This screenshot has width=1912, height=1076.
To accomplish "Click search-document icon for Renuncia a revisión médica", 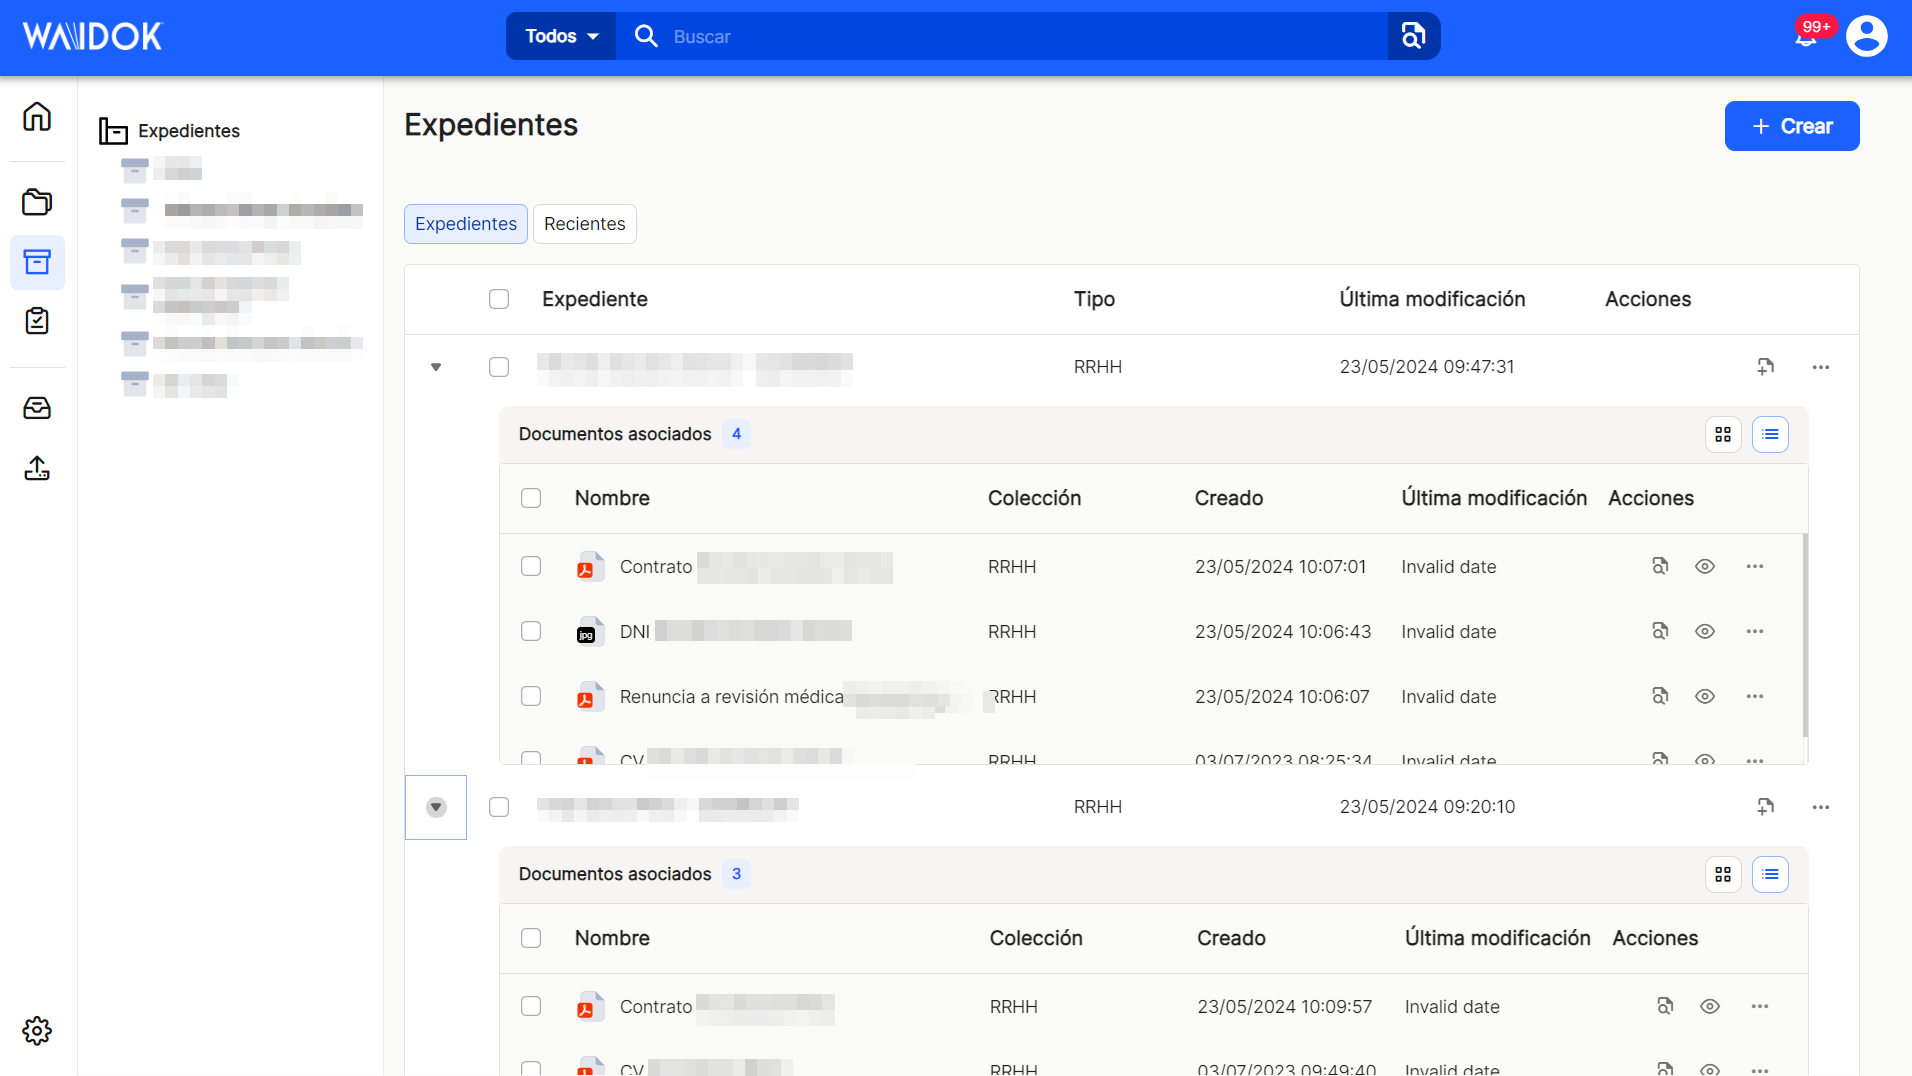I will [x=1660, y=696].
